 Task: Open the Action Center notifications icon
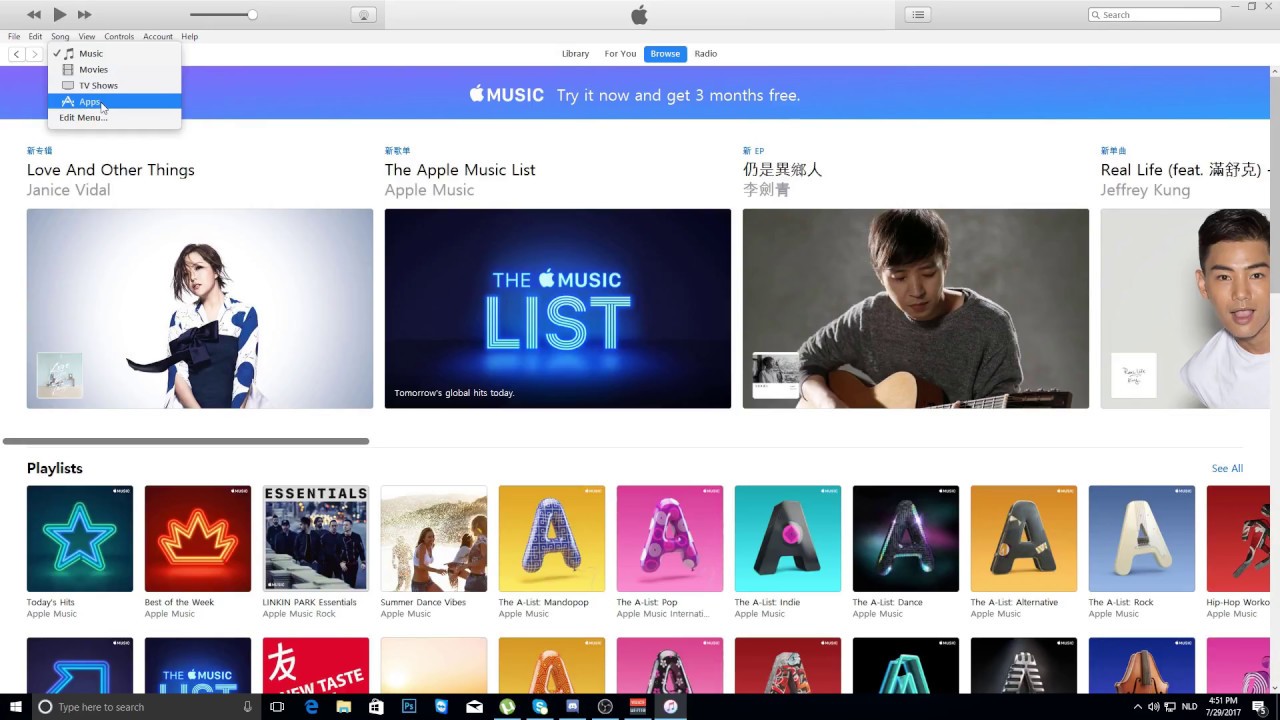point(1259,707)
